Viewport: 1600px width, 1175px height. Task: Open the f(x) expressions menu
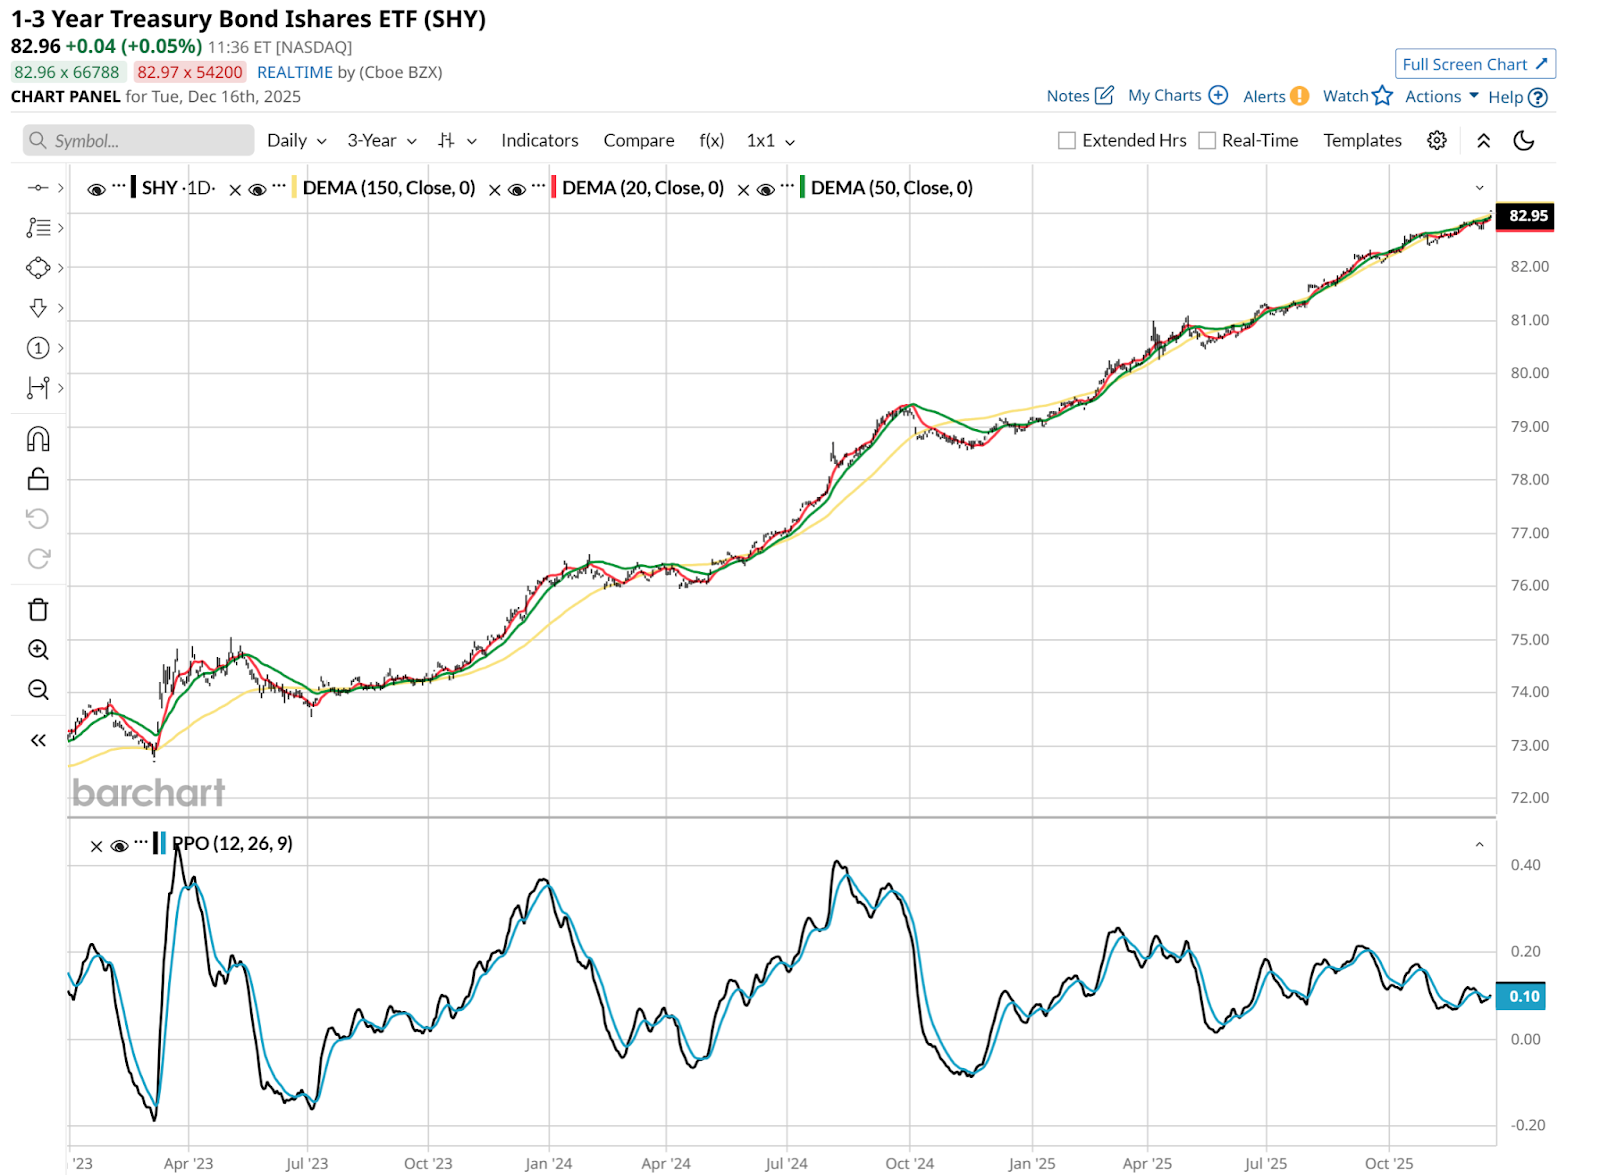(712, 141)
